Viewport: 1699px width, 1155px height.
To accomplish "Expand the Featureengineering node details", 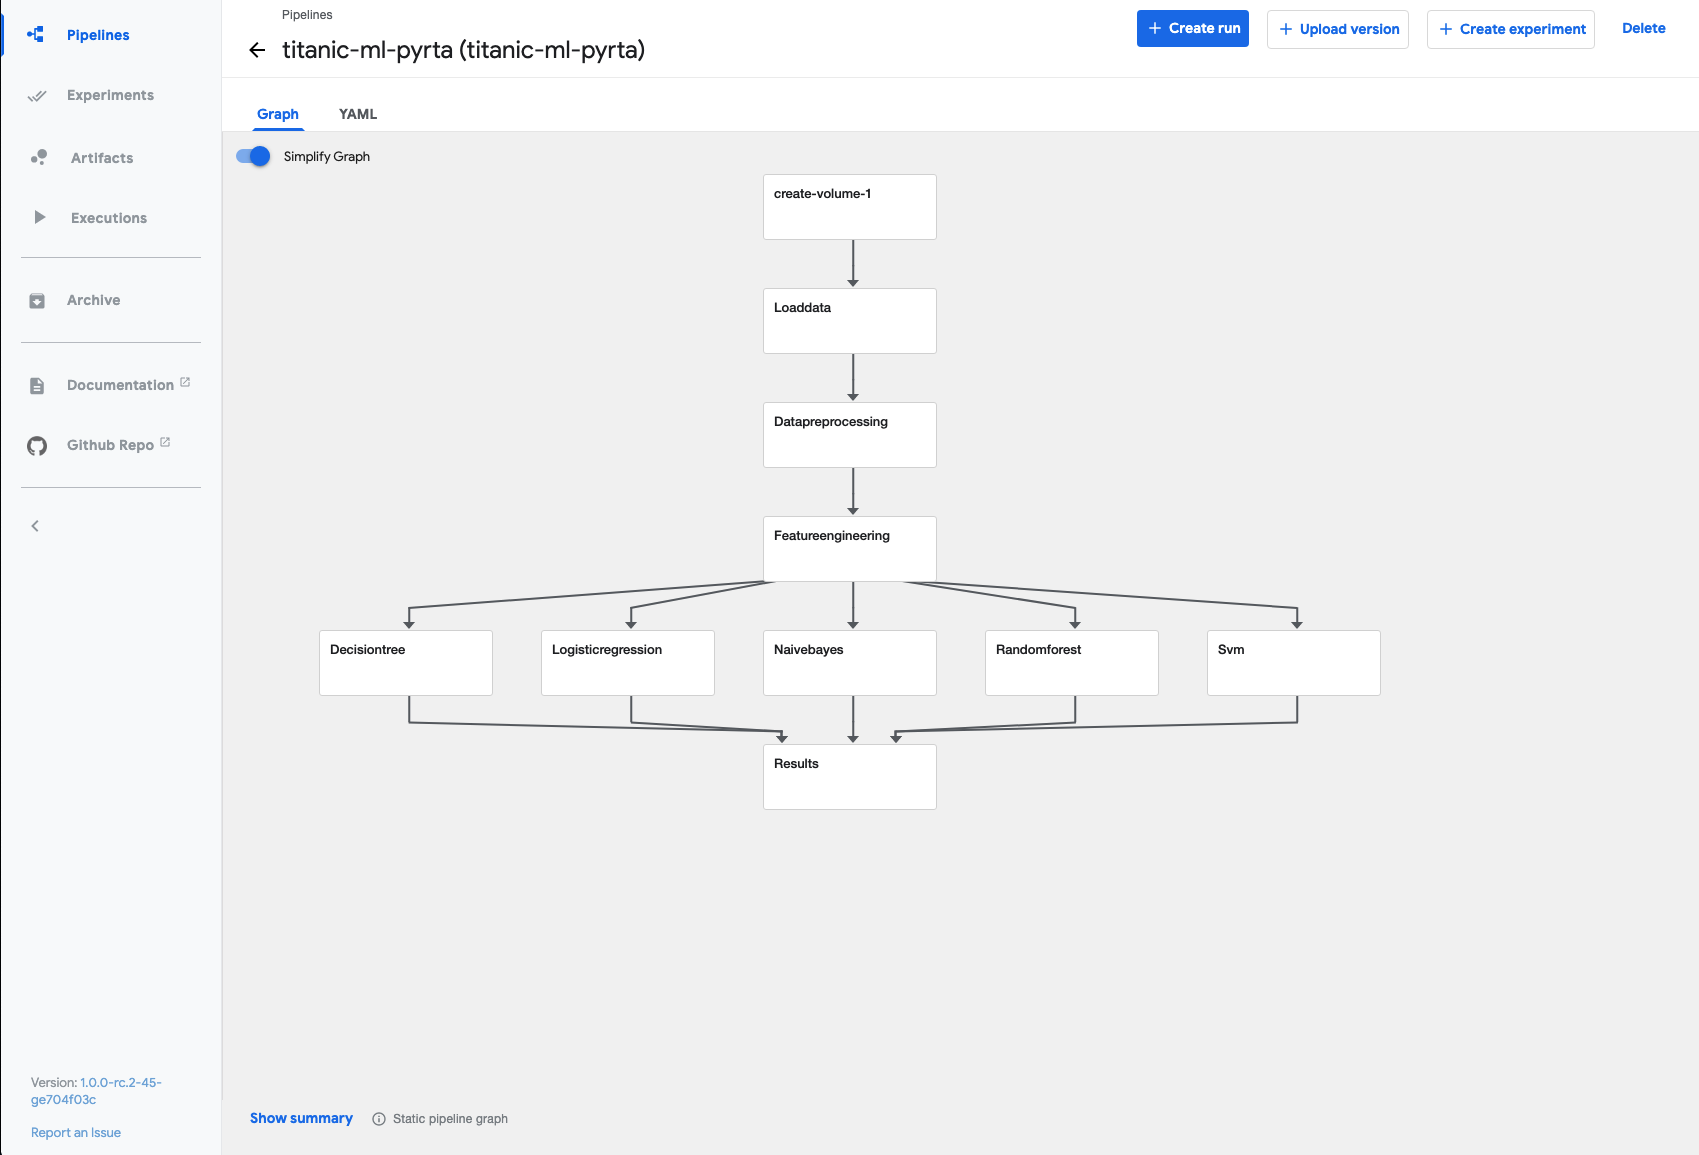I will click(849, 549).
